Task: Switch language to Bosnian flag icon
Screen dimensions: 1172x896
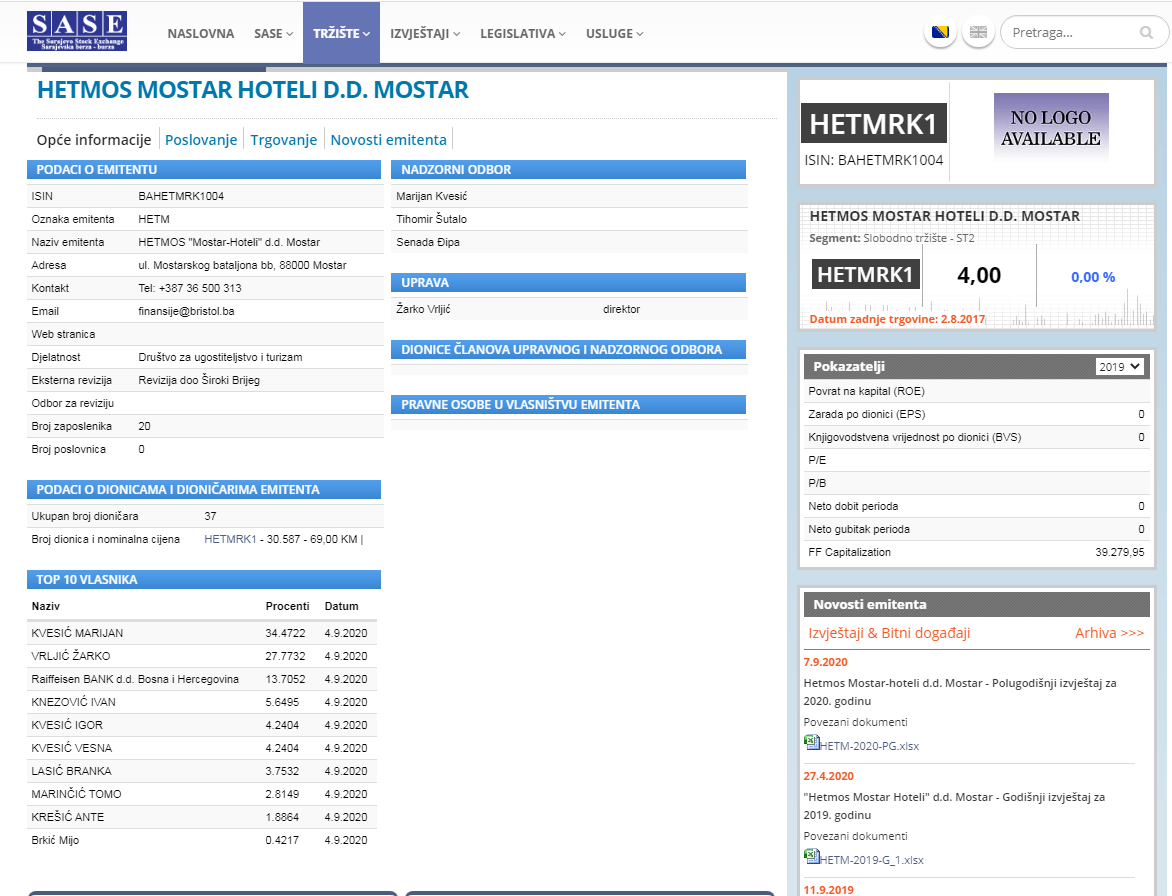Action: tap(940, 32)
